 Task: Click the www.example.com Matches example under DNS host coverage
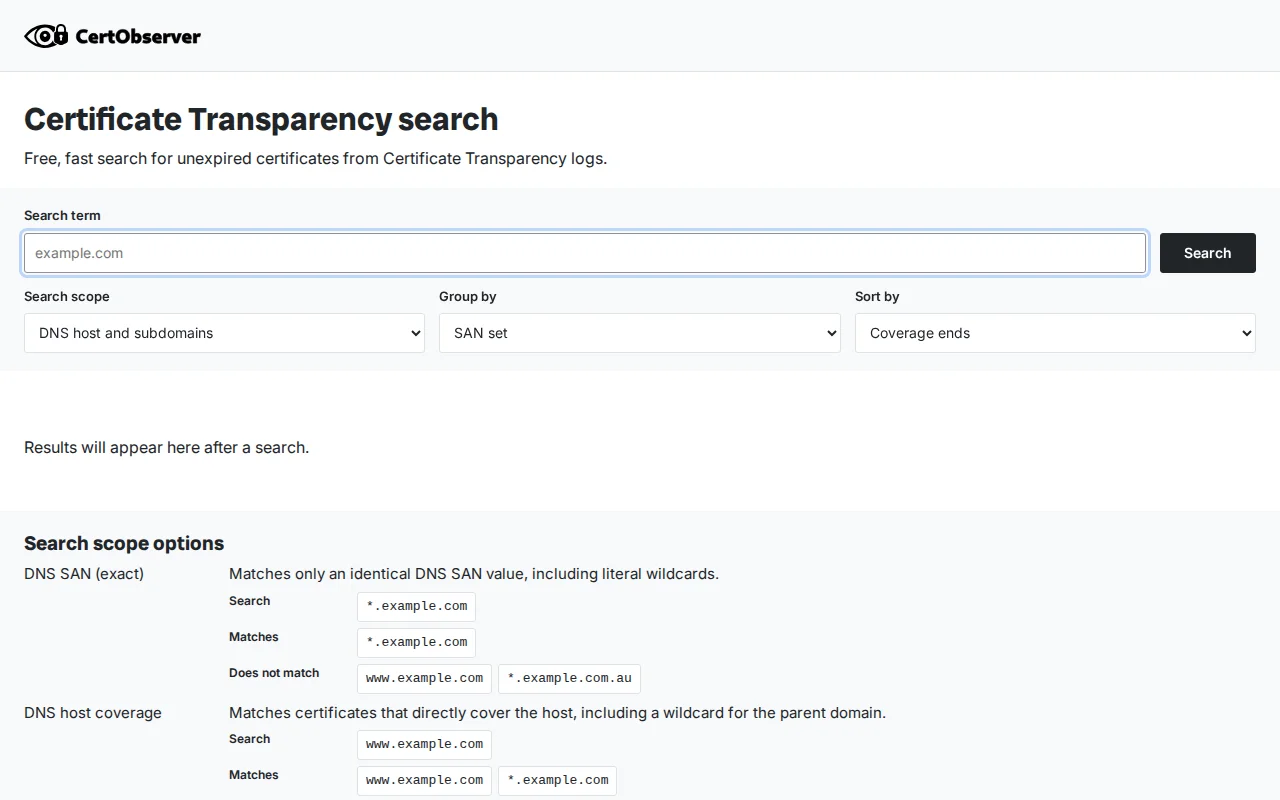click(424, 780)
